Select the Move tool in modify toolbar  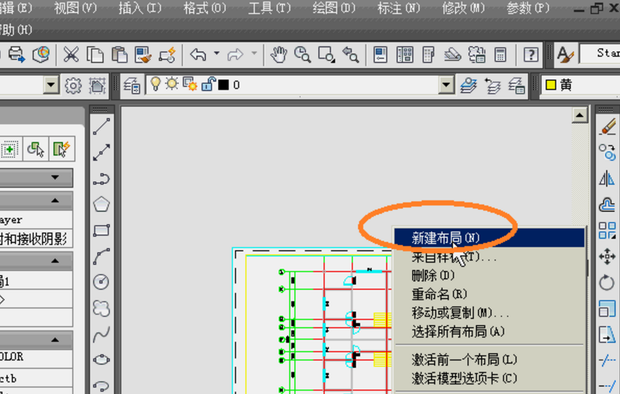pos(607,256)
